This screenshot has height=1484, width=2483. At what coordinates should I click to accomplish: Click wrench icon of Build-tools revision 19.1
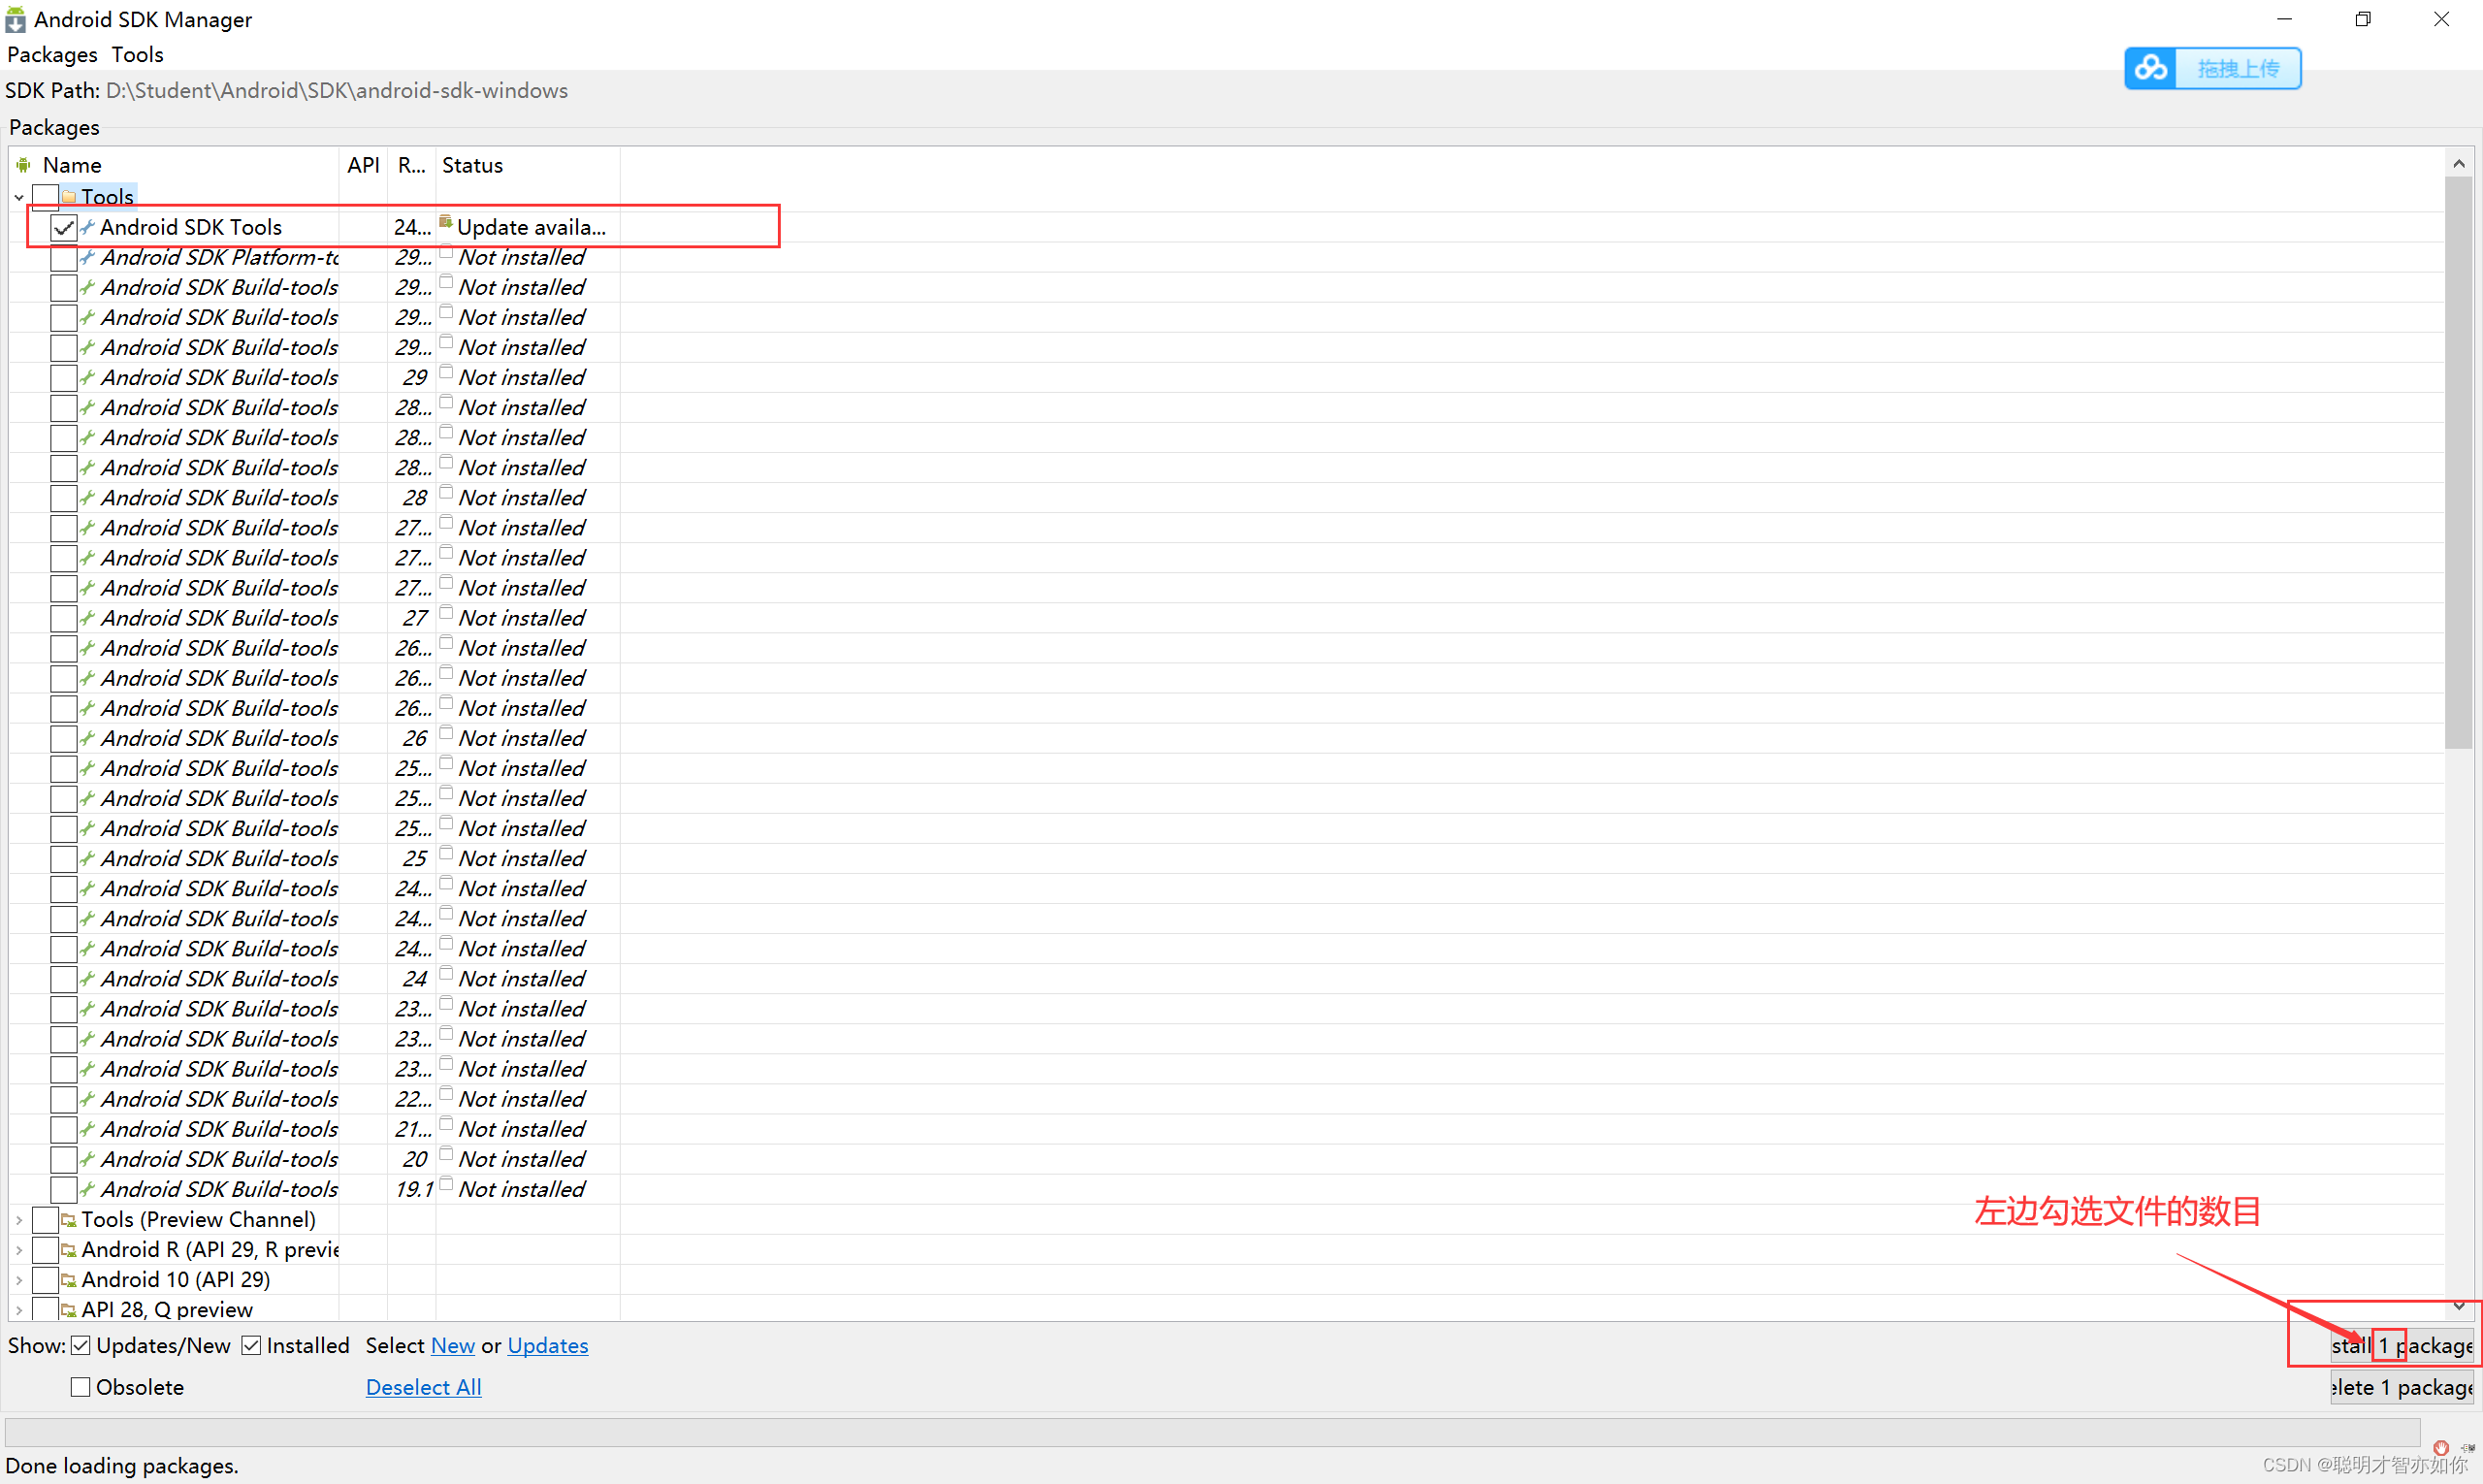pyautogui.click(x=88, y=1189)
